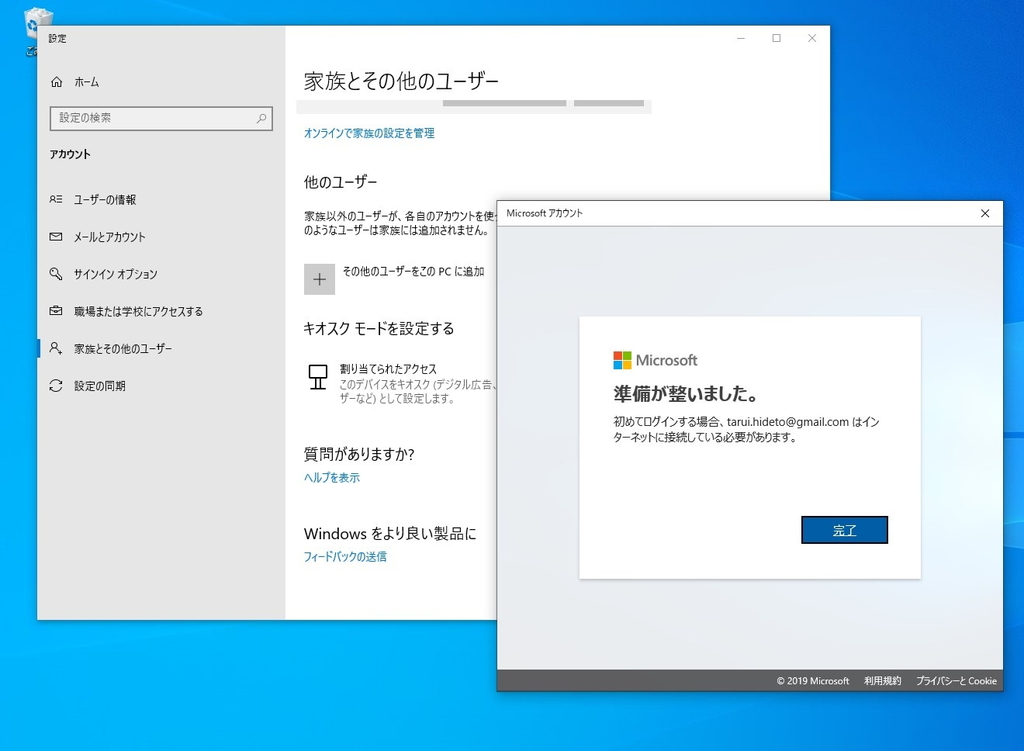Open オンラインで家族の設定を管理 link
The image size is (1024, 751).
pyautogui.click(x=368, y=132)
